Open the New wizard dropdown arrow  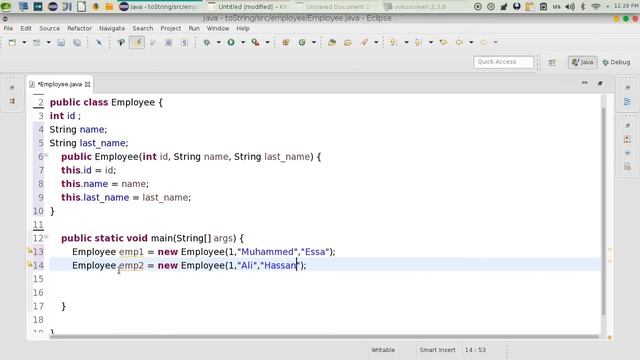(24, 42)
